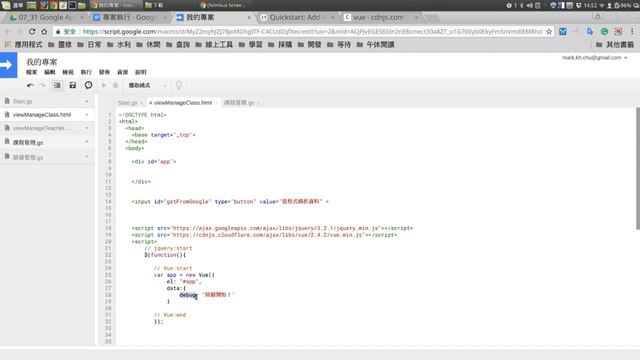640x360 pixels.
Task: Open dropdown arrow for viewManageClass.html file
Action: [x=87, y=115]
